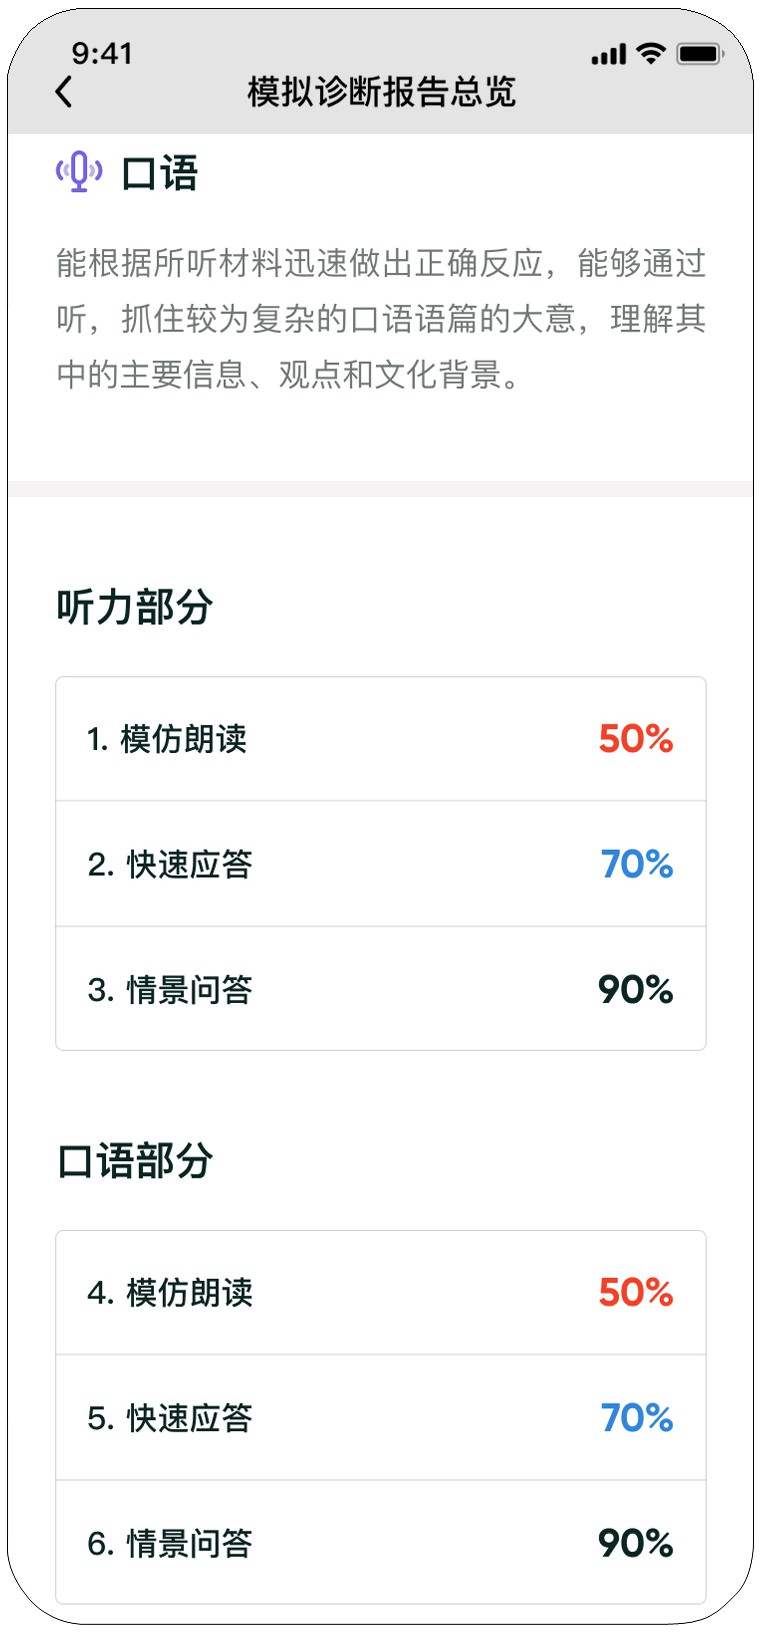Click the purple microphone icon beside 口语
Image resolution: width=761 pixels, height=1632 pixels.
[79, 172]
